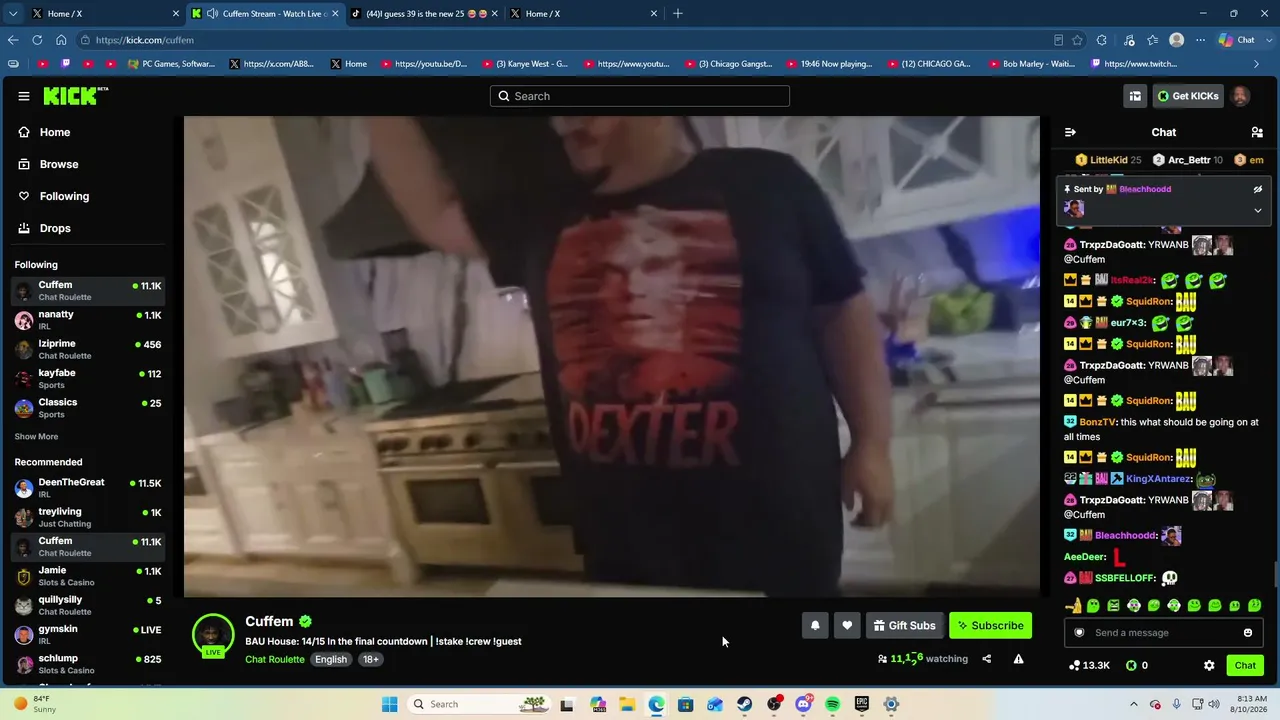Open Iziprime's channel in Following
Image resolution: width=1280 pixels, height=720 pixels.
pyautogui.click(x=88, y=349)
